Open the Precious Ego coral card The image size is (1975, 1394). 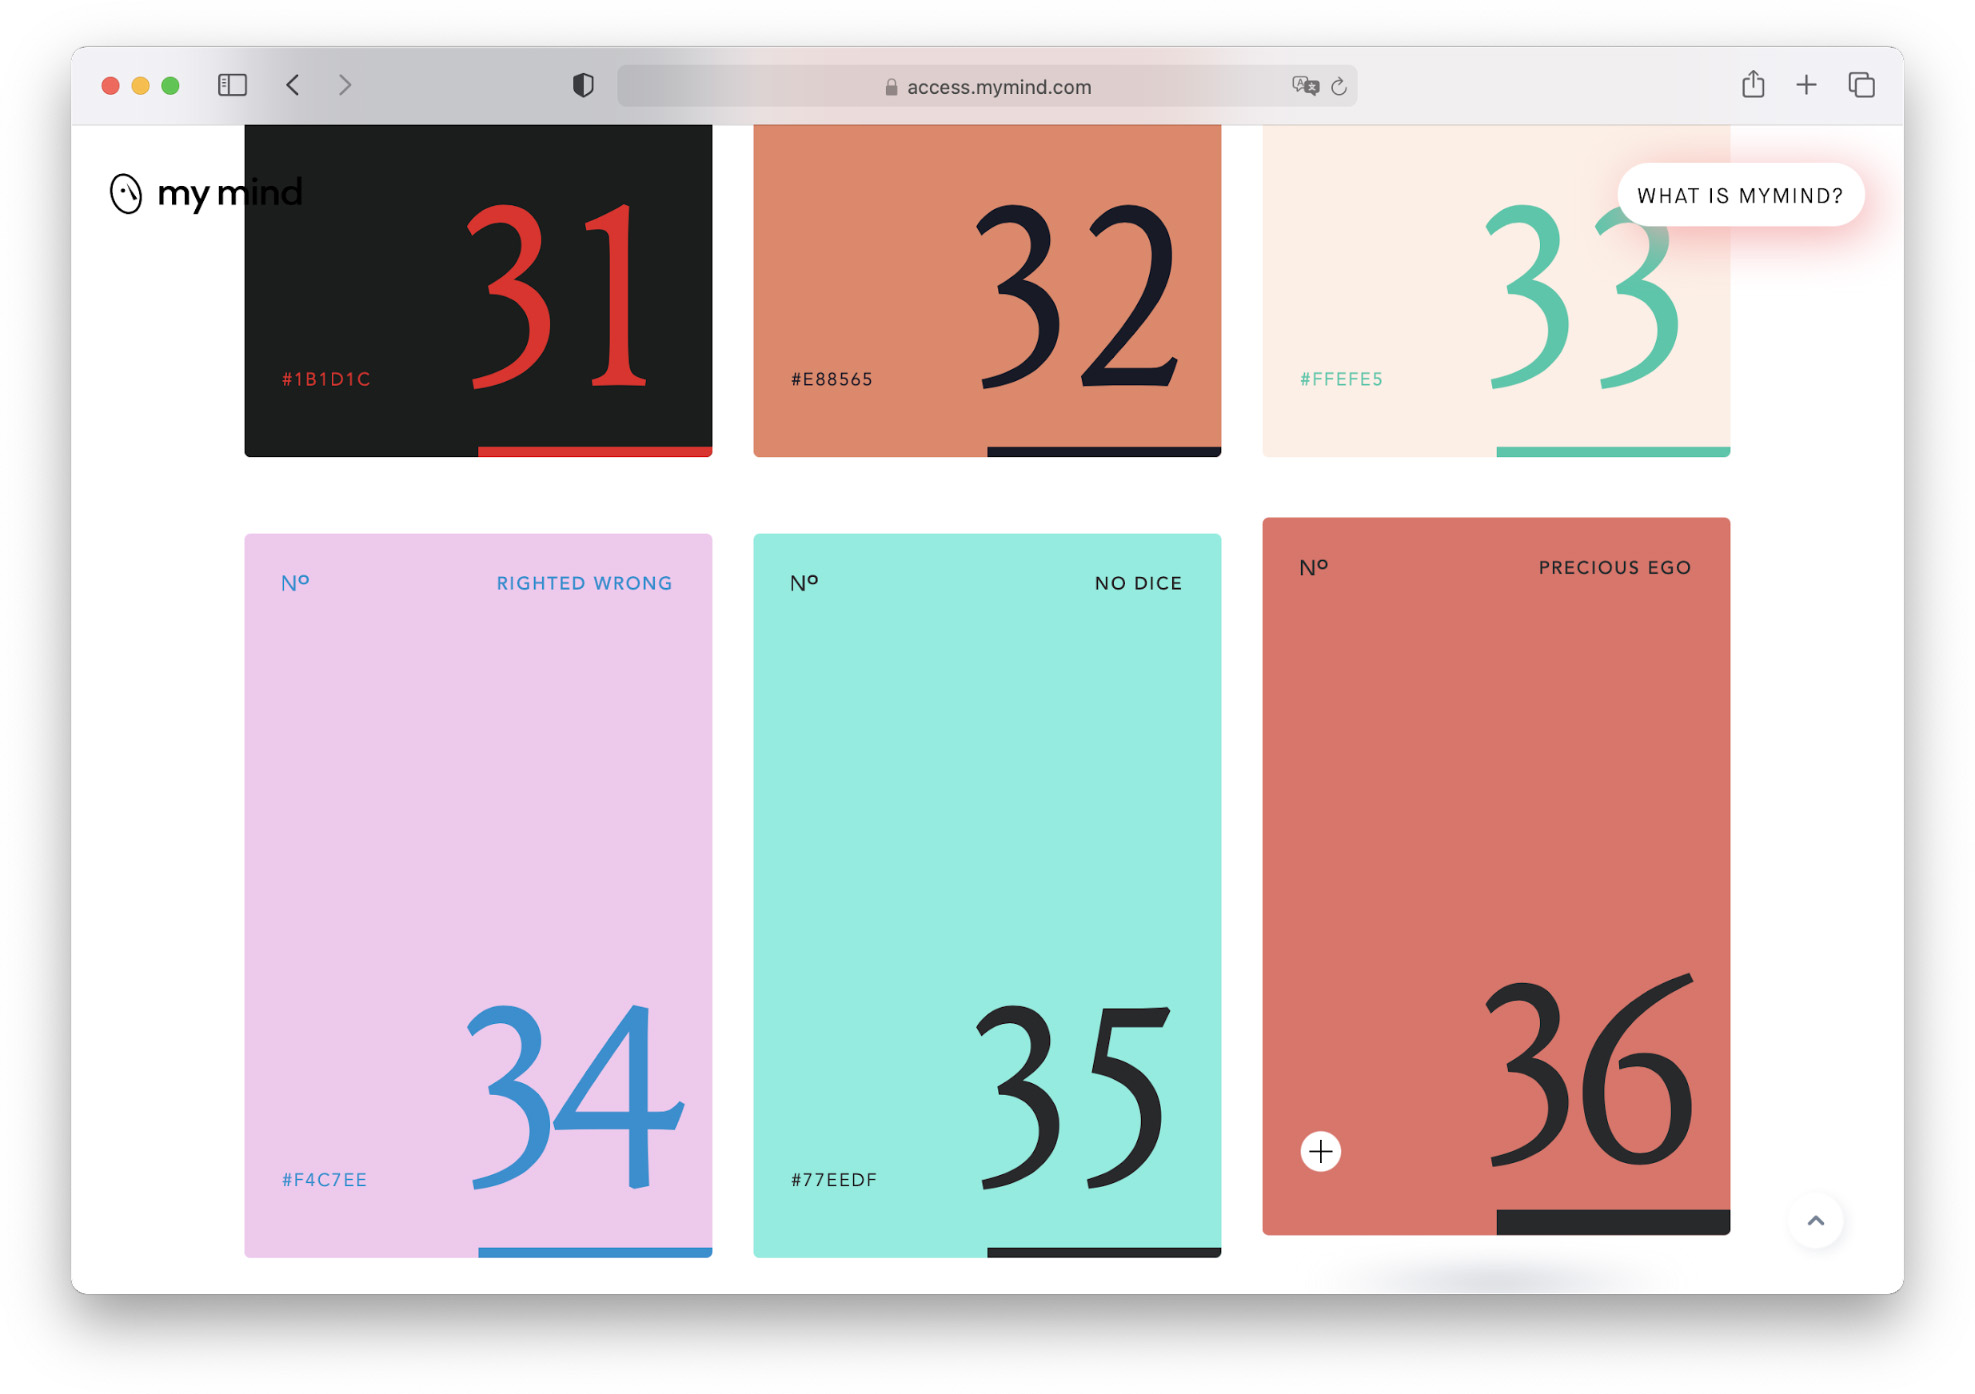click(x=1496, y=876)
